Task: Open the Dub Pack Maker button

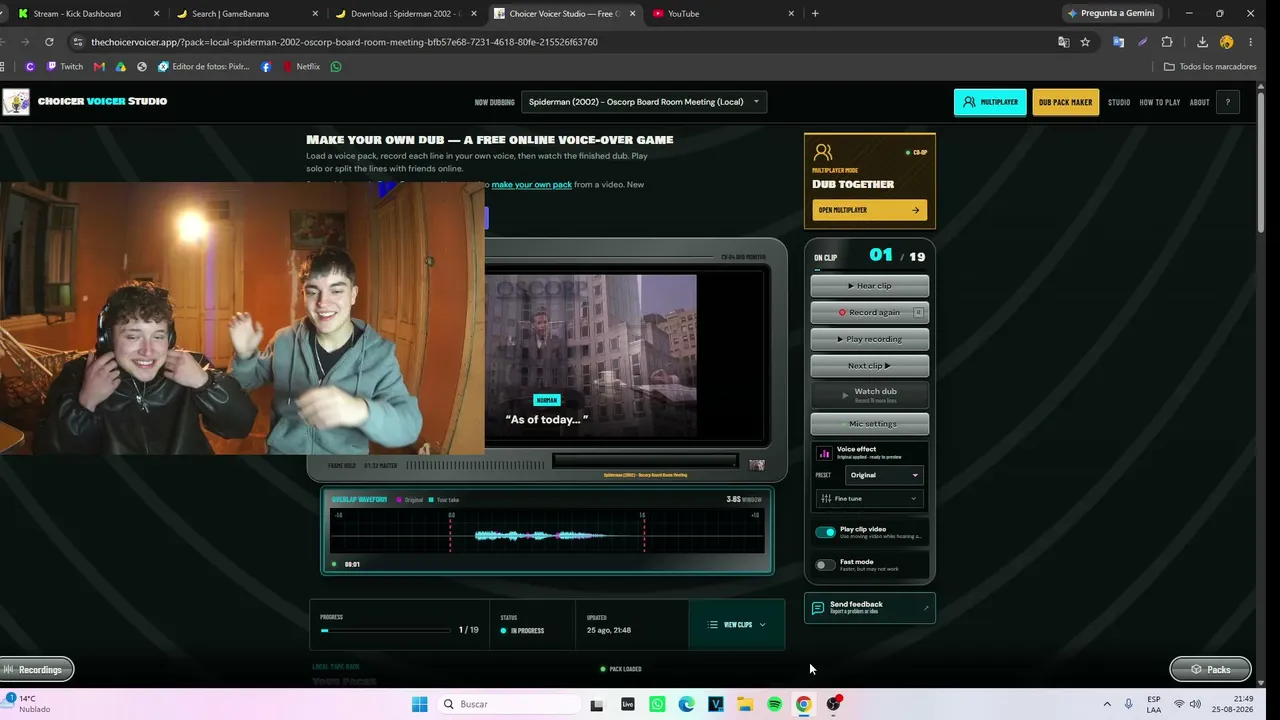Action: click(x=1065, y=102)
